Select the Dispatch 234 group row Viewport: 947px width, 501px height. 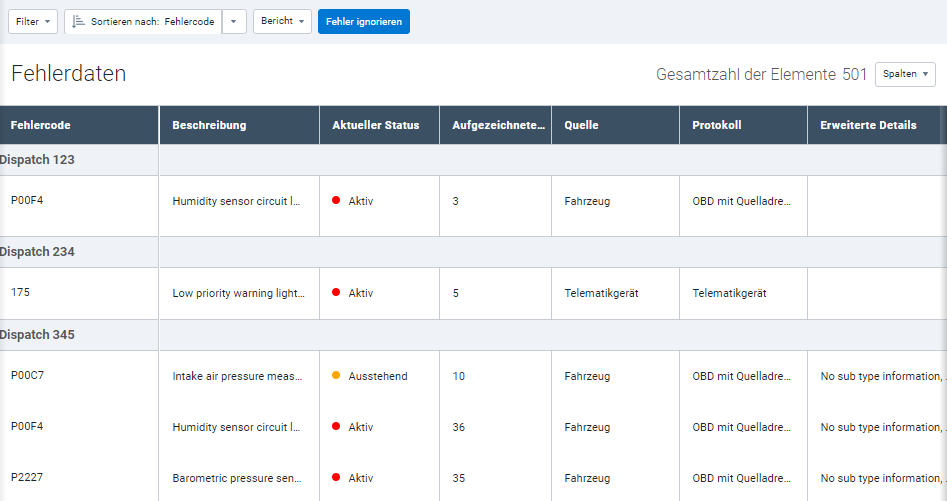click(38, 252)
